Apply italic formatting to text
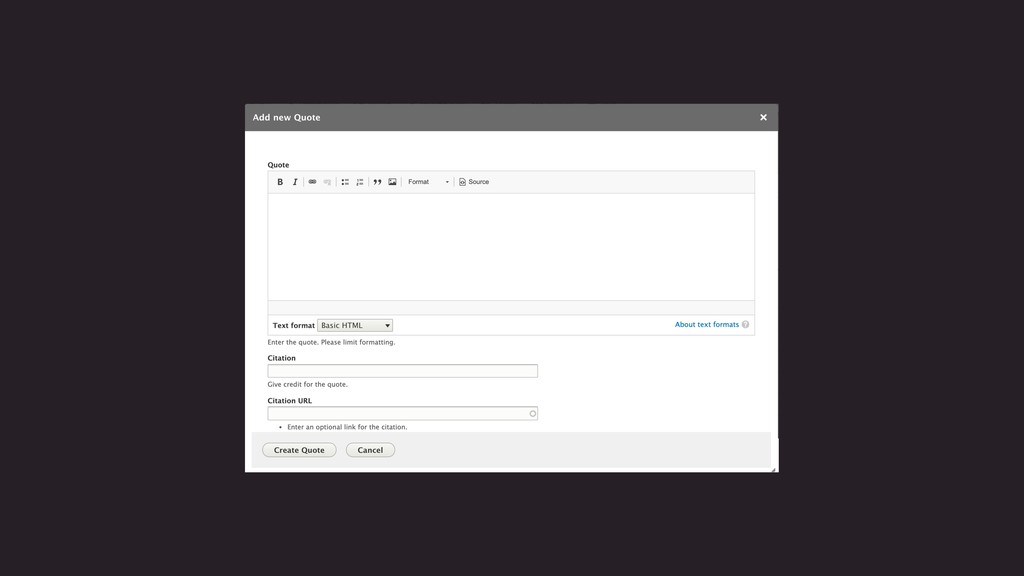 pos(295,182)
